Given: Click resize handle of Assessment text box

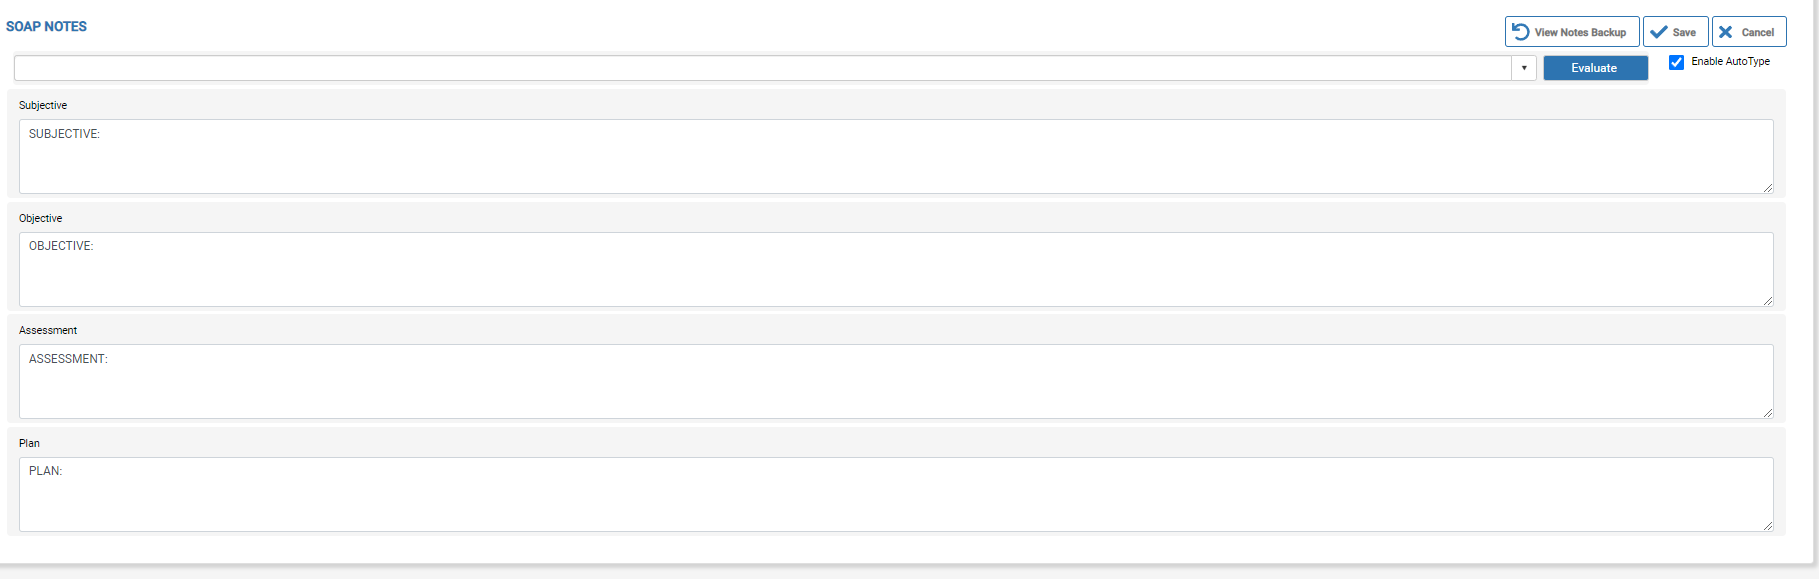Looking at the screenshot, I should [1767, 413].
